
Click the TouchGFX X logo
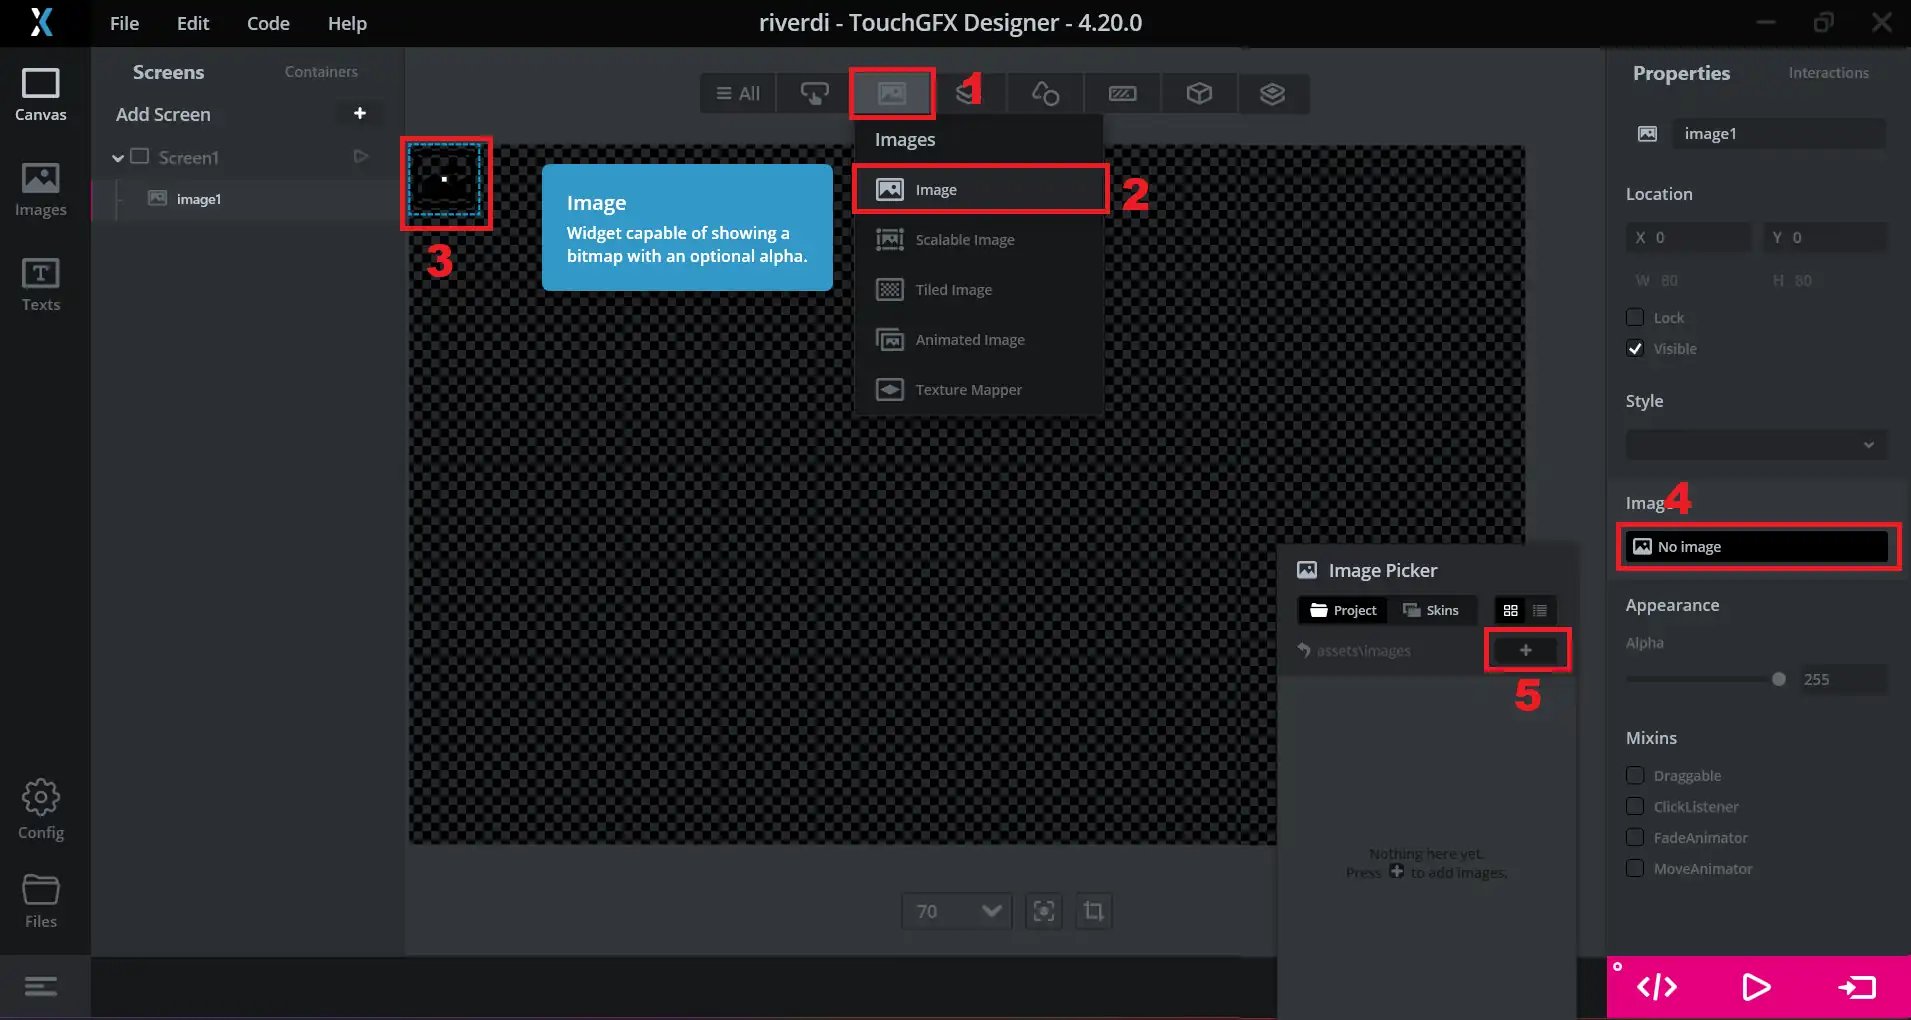coord(41,22)
